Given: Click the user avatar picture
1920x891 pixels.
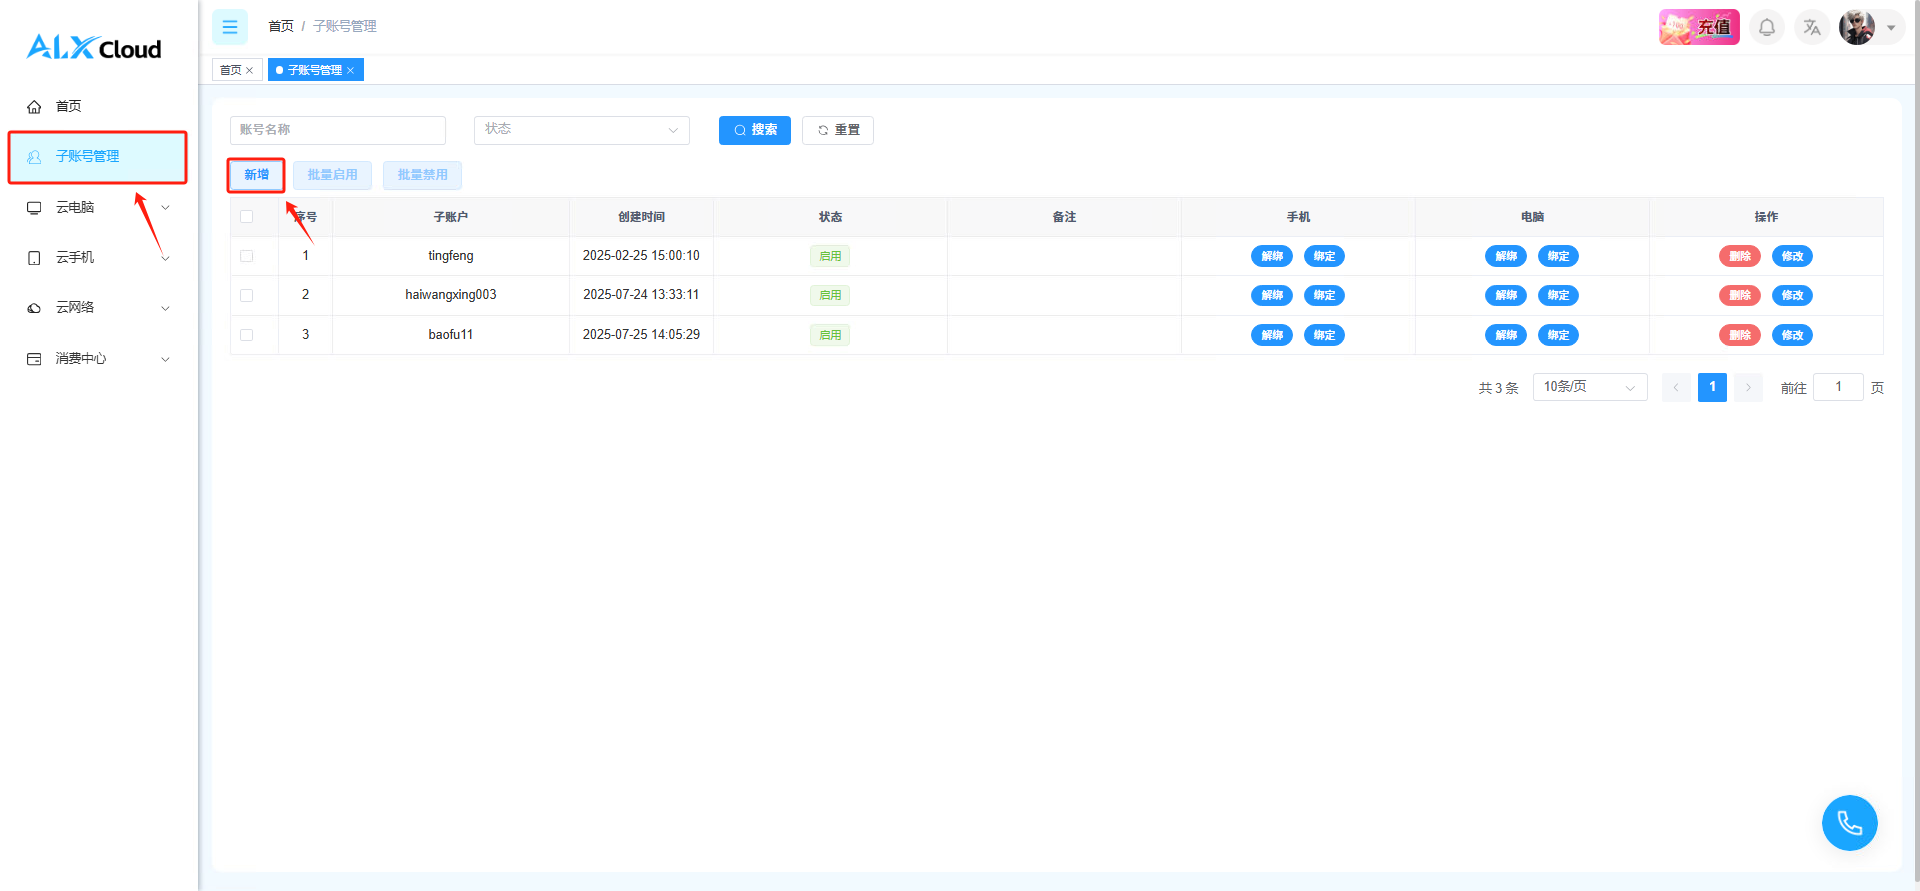Looking at the screenshot, I should (x=1857, y=27).
